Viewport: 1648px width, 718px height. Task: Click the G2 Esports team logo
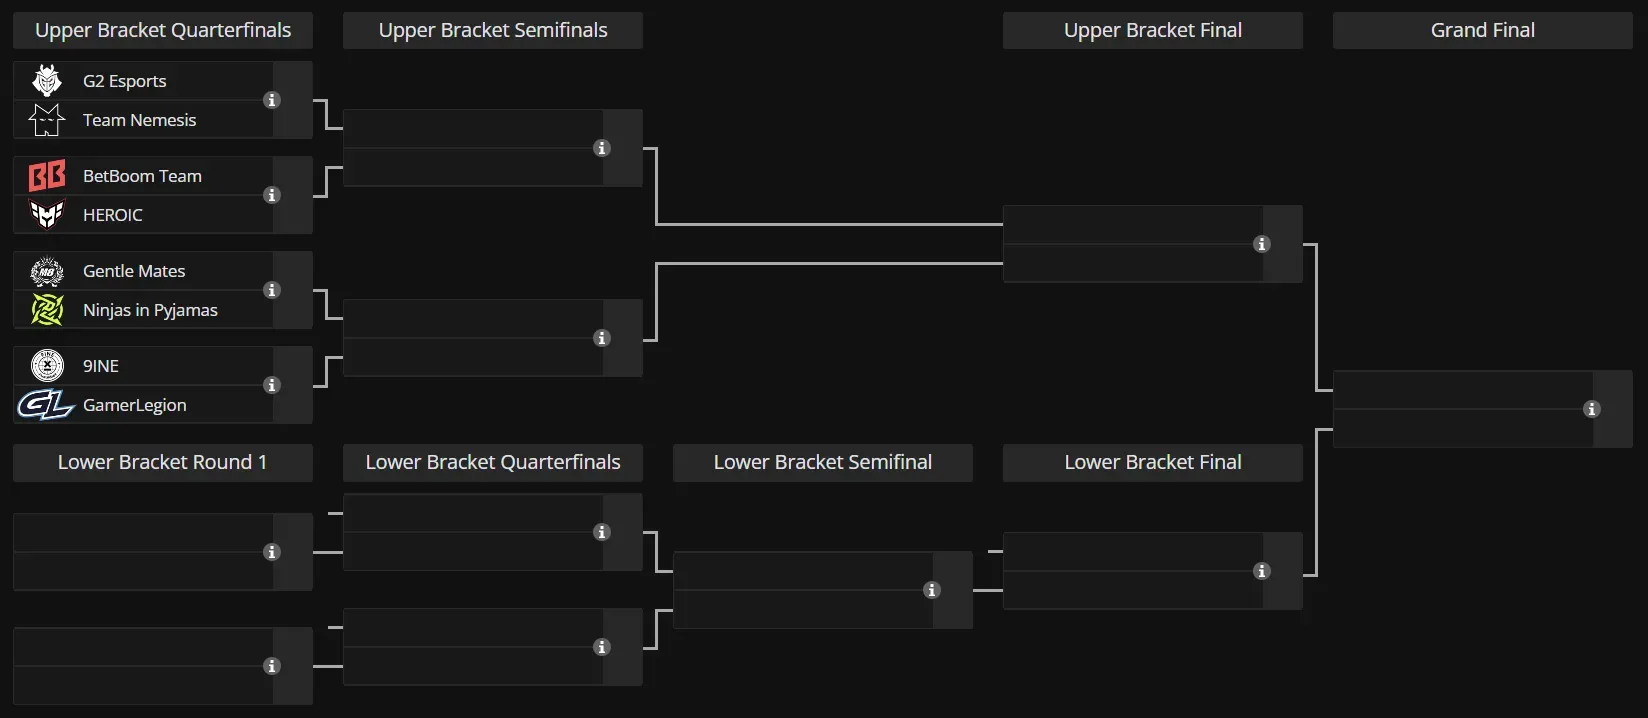click(46, 80)
